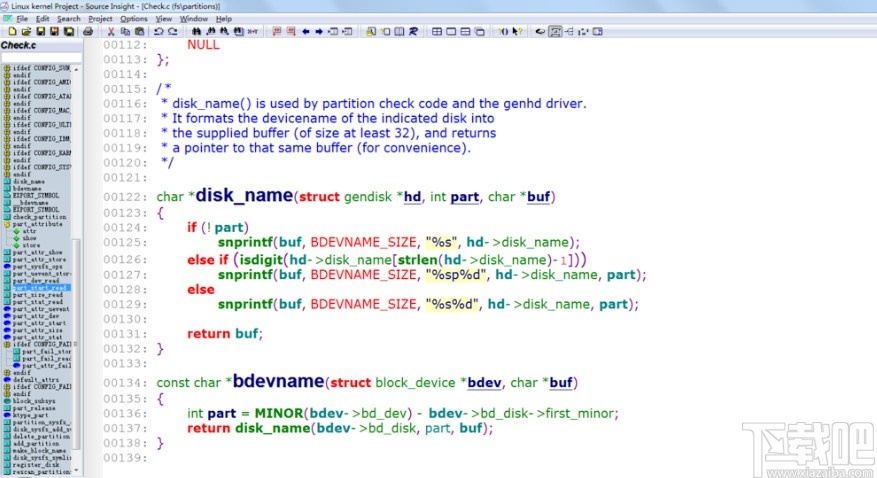Click 'return buf' on line 131

(223, 334)
